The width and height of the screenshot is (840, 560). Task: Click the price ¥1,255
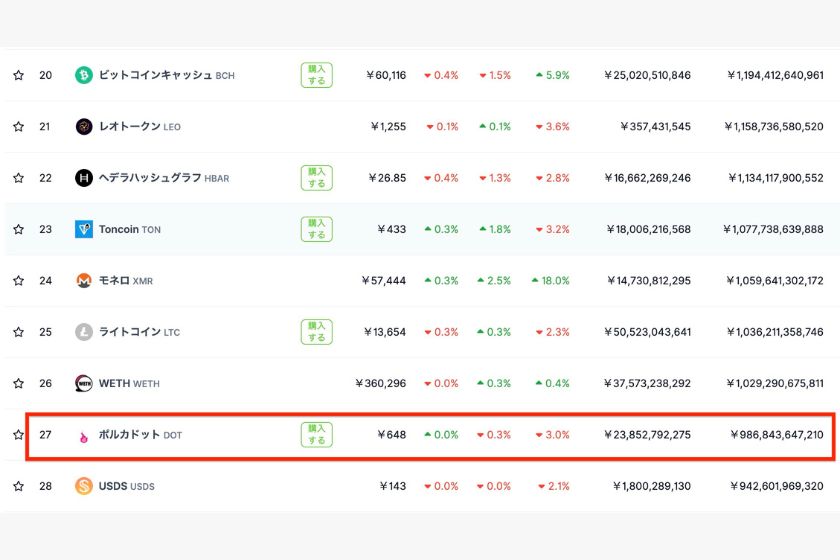(388, 126)
